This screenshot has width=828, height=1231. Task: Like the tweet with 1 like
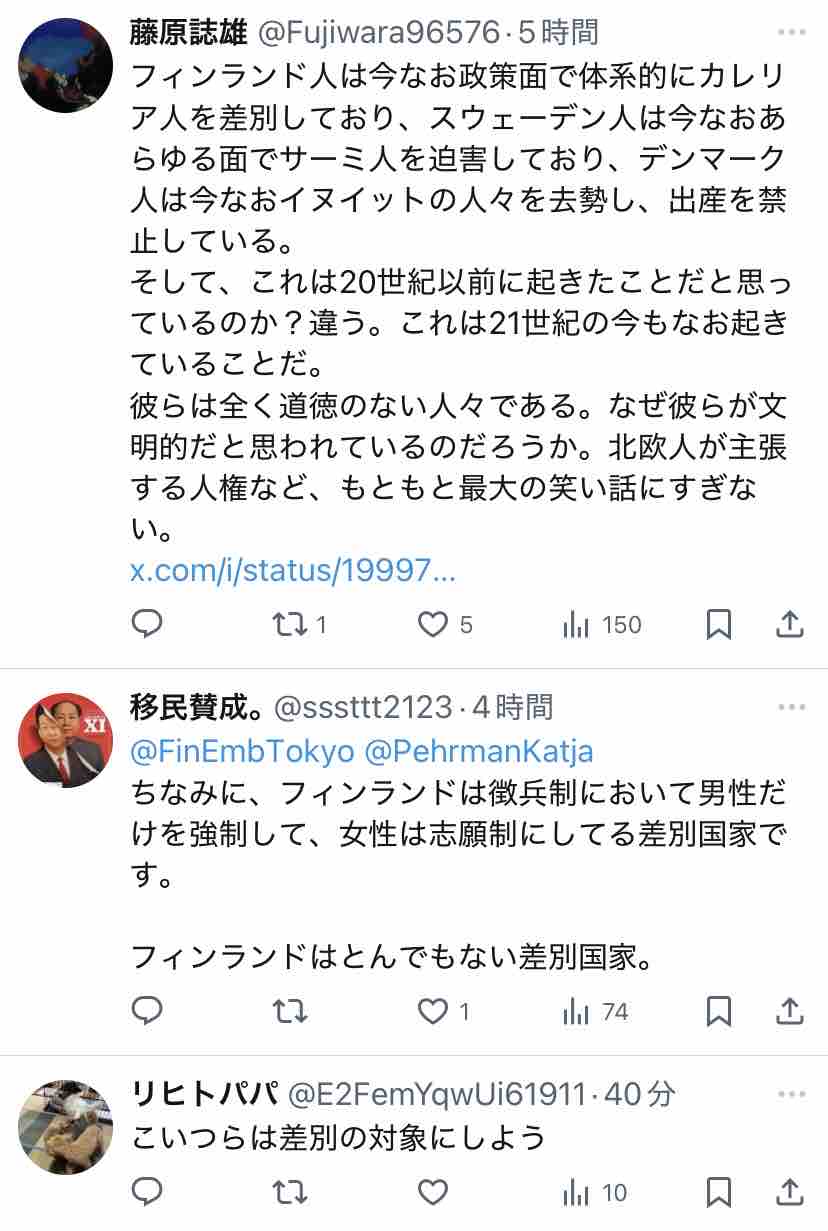443,1012
